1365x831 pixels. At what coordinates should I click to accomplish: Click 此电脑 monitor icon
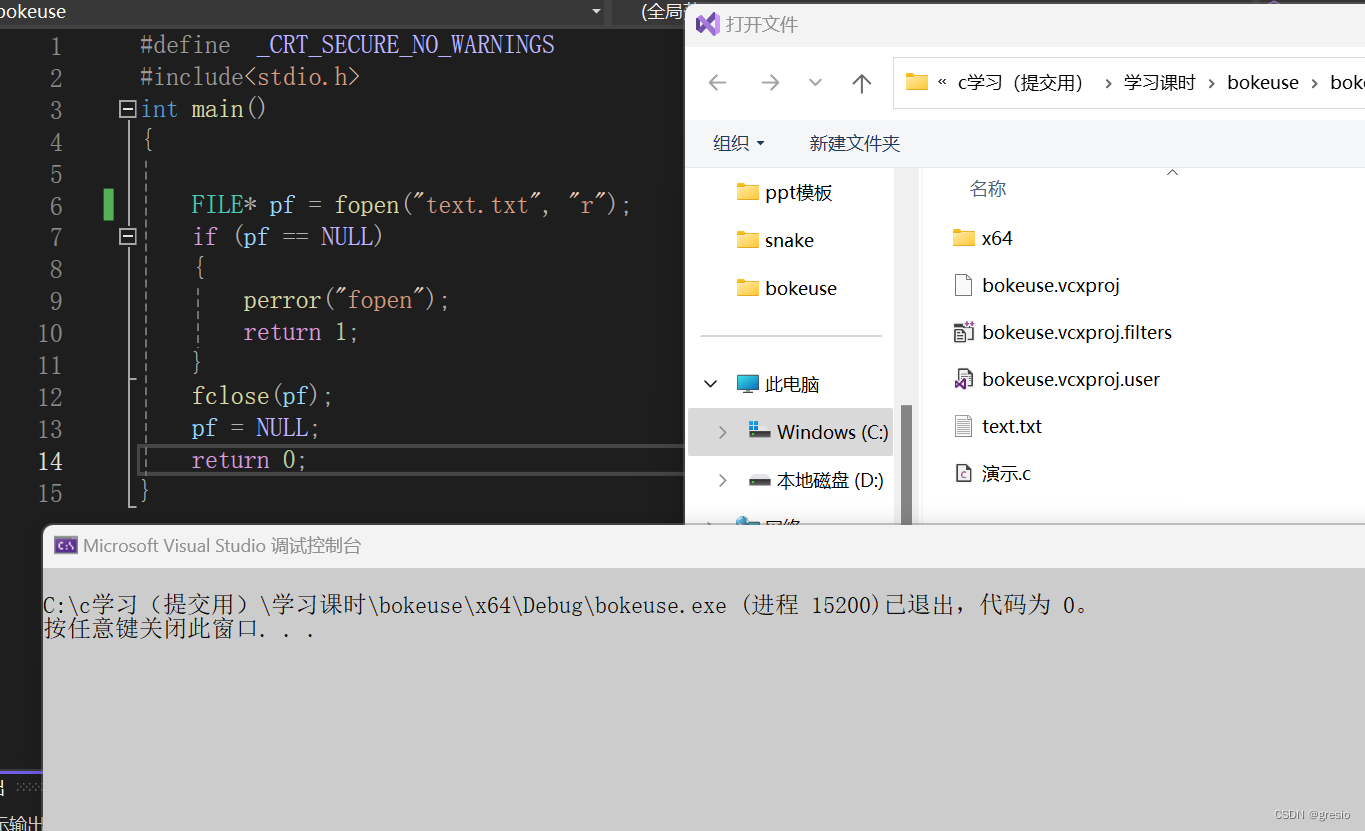point(747,384)
